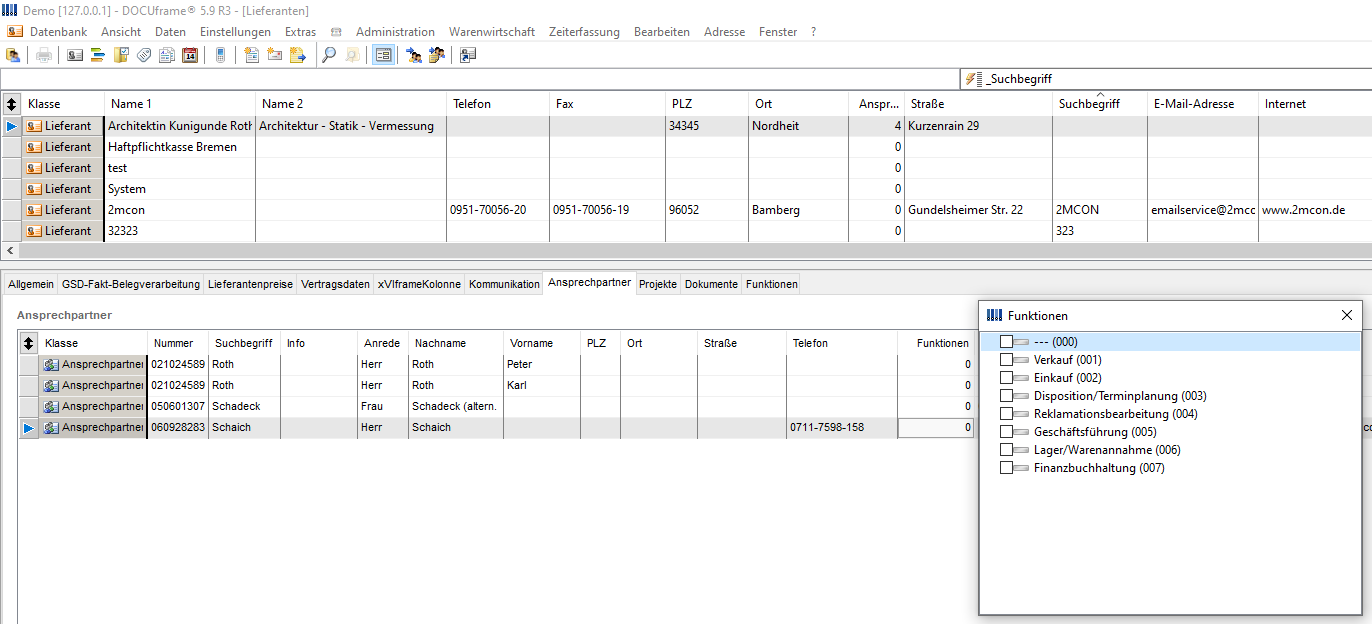
Task: Open the Zeiterfassung menu
Action: [x=584, y=32]
